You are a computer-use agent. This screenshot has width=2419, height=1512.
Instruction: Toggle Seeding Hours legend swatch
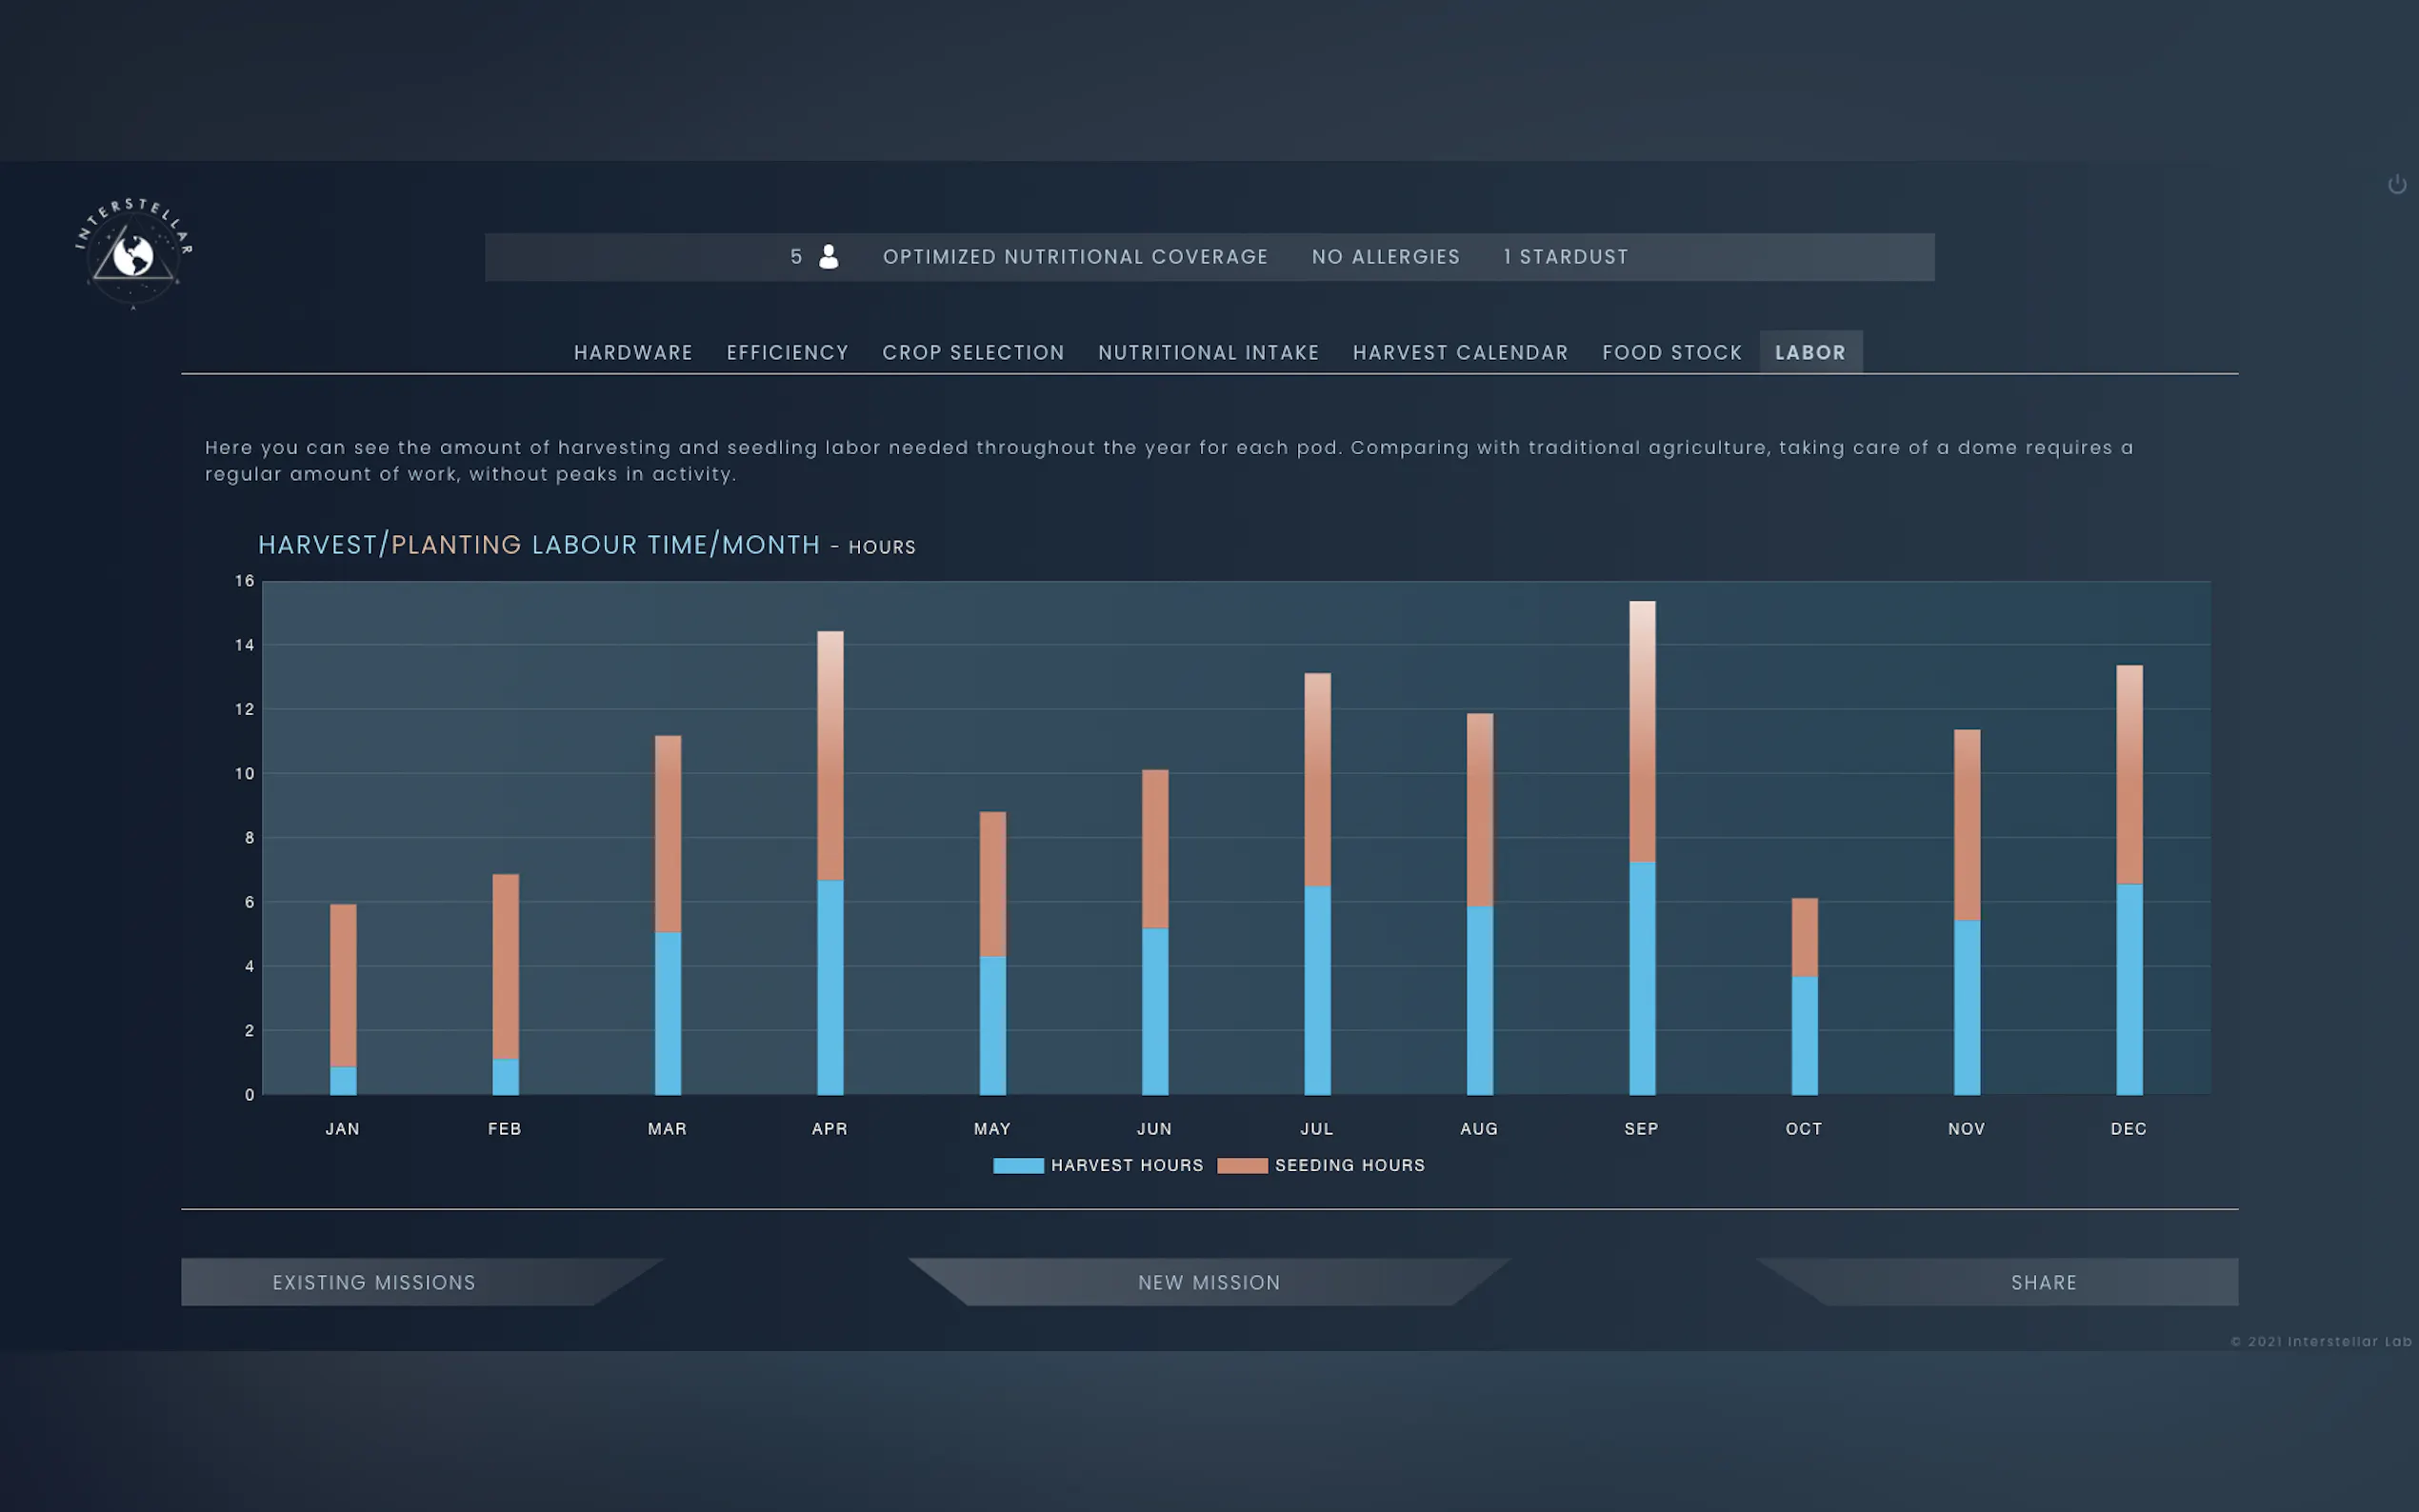pyautogui.click(x=1241, y=1165)
